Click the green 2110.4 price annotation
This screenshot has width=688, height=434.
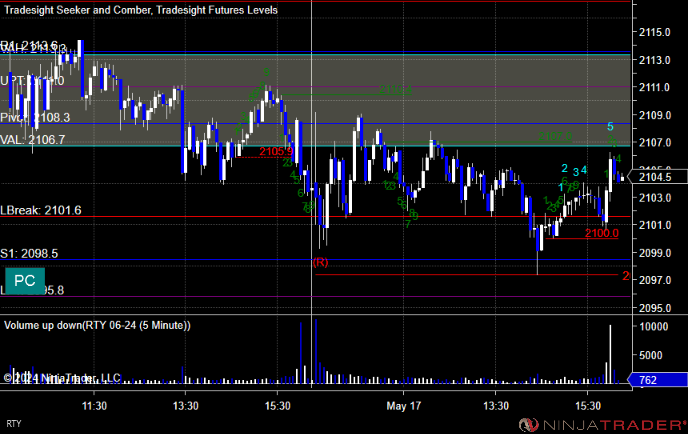pos(395,90)
